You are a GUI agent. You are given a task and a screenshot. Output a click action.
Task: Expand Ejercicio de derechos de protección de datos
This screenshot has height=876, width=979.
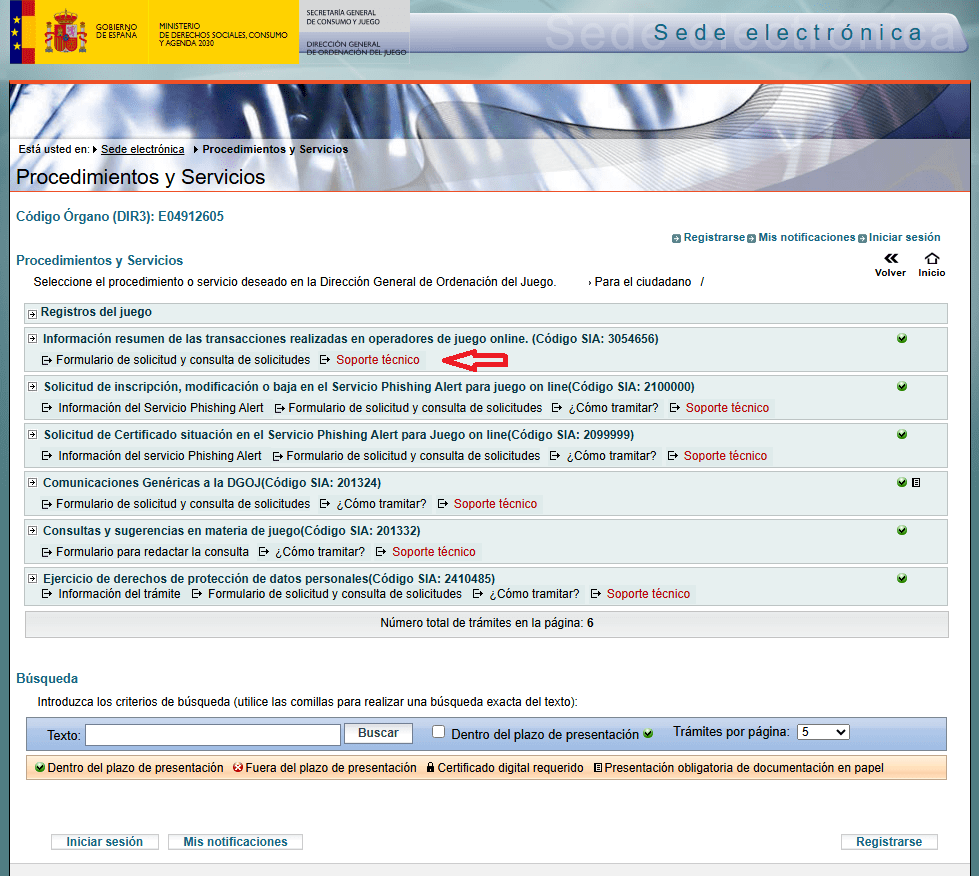point(33,579)
